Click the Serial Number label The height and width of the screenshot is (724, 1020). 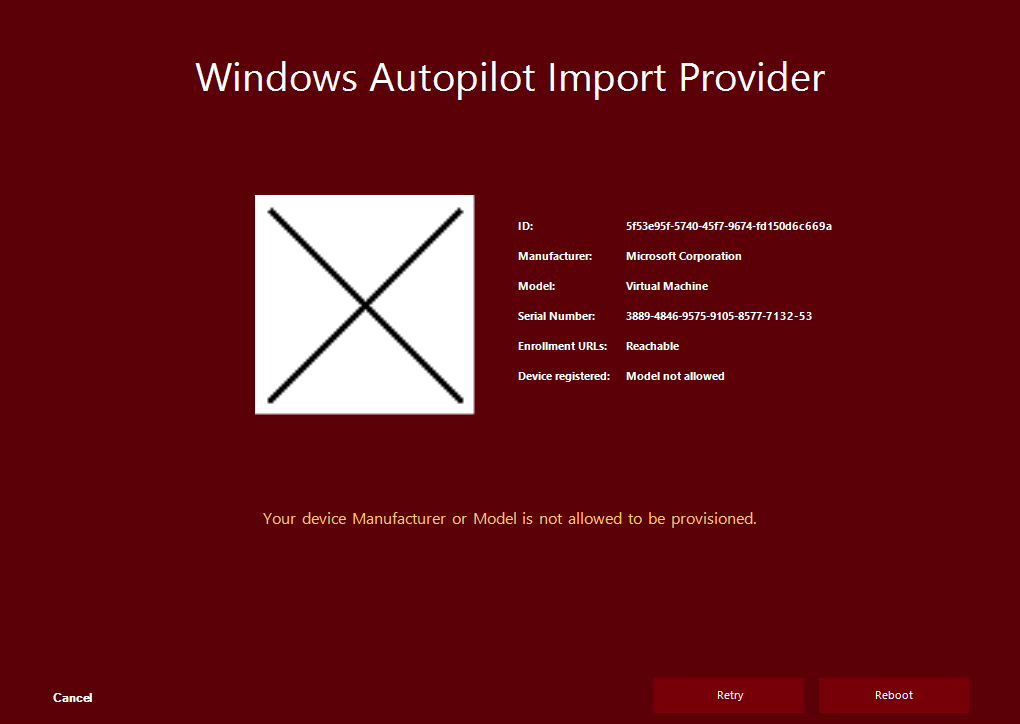click(x=556, y=316)
